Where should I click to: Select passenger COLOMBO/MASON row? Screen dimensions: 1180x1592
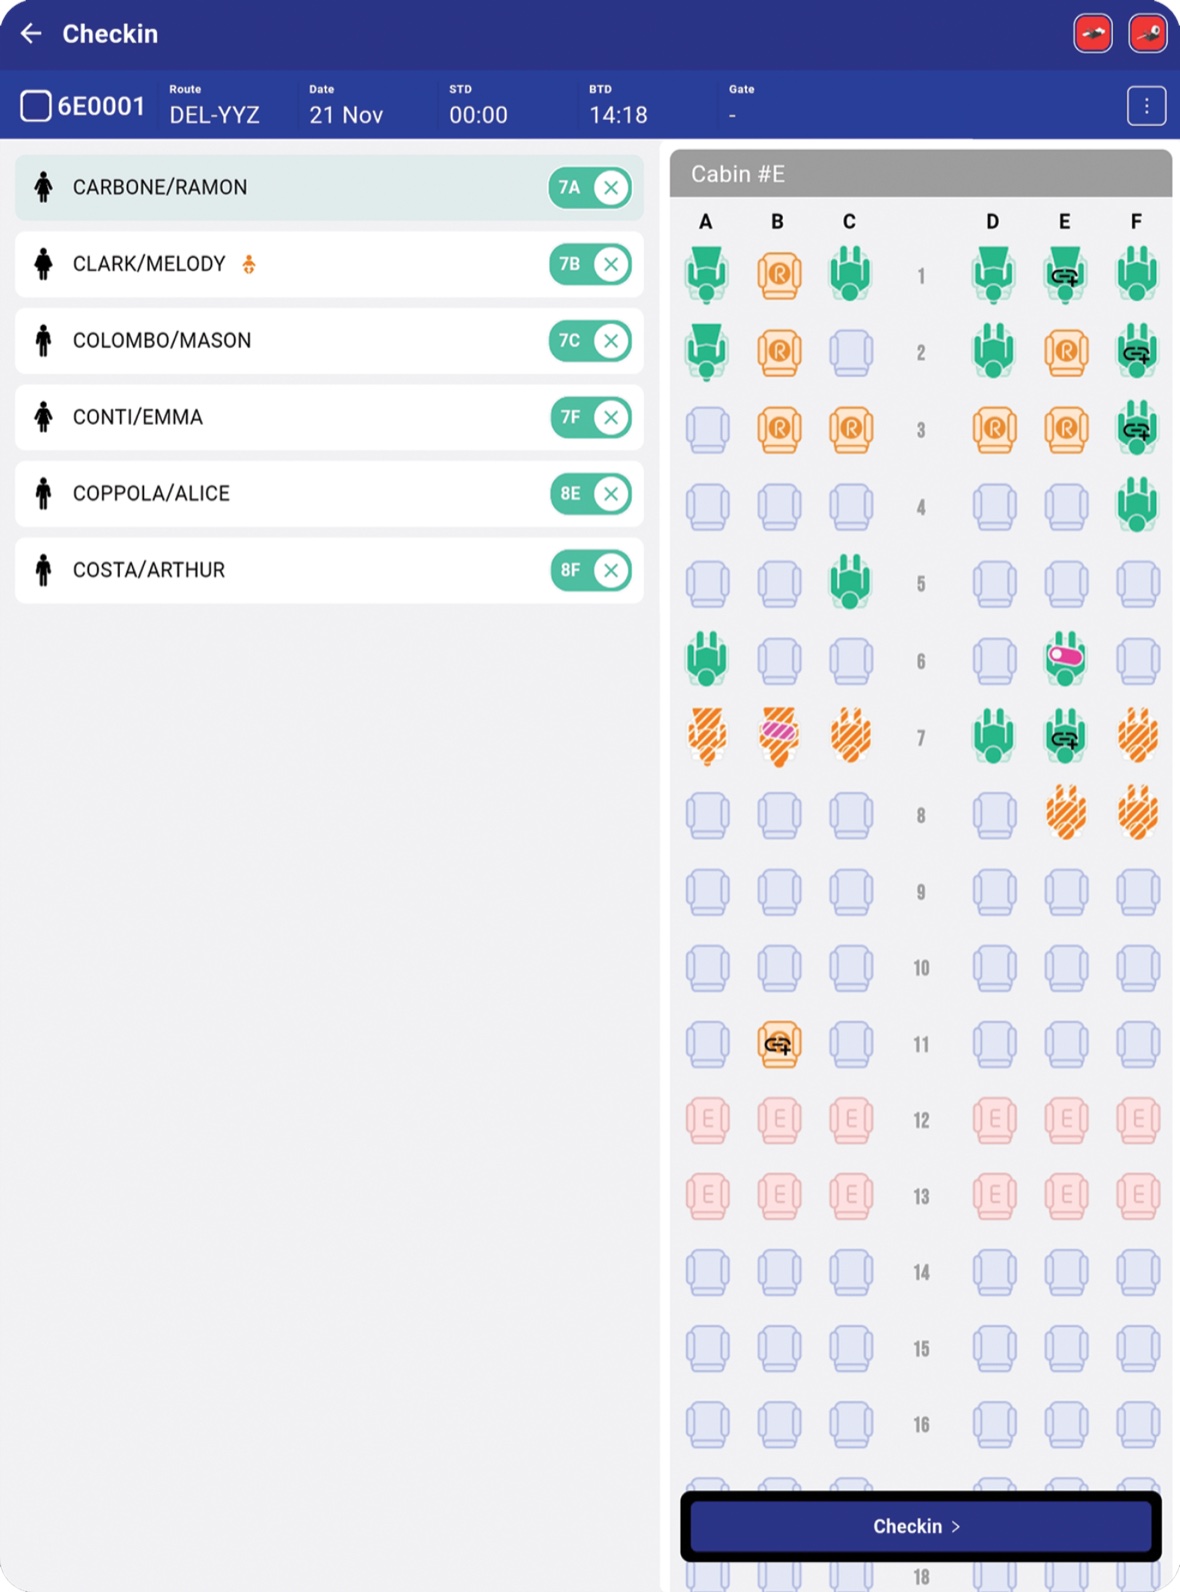(x=329, y=341)
